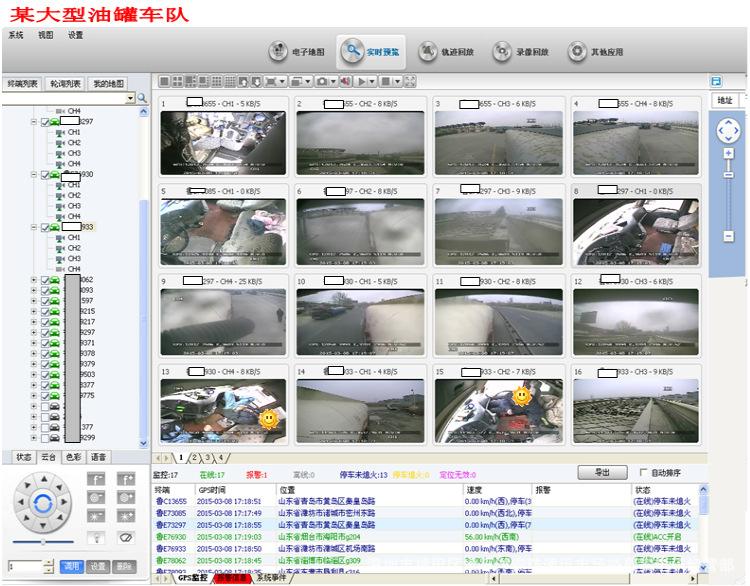
Task: Zoom in map with plus button
Action: pos(728,154)
